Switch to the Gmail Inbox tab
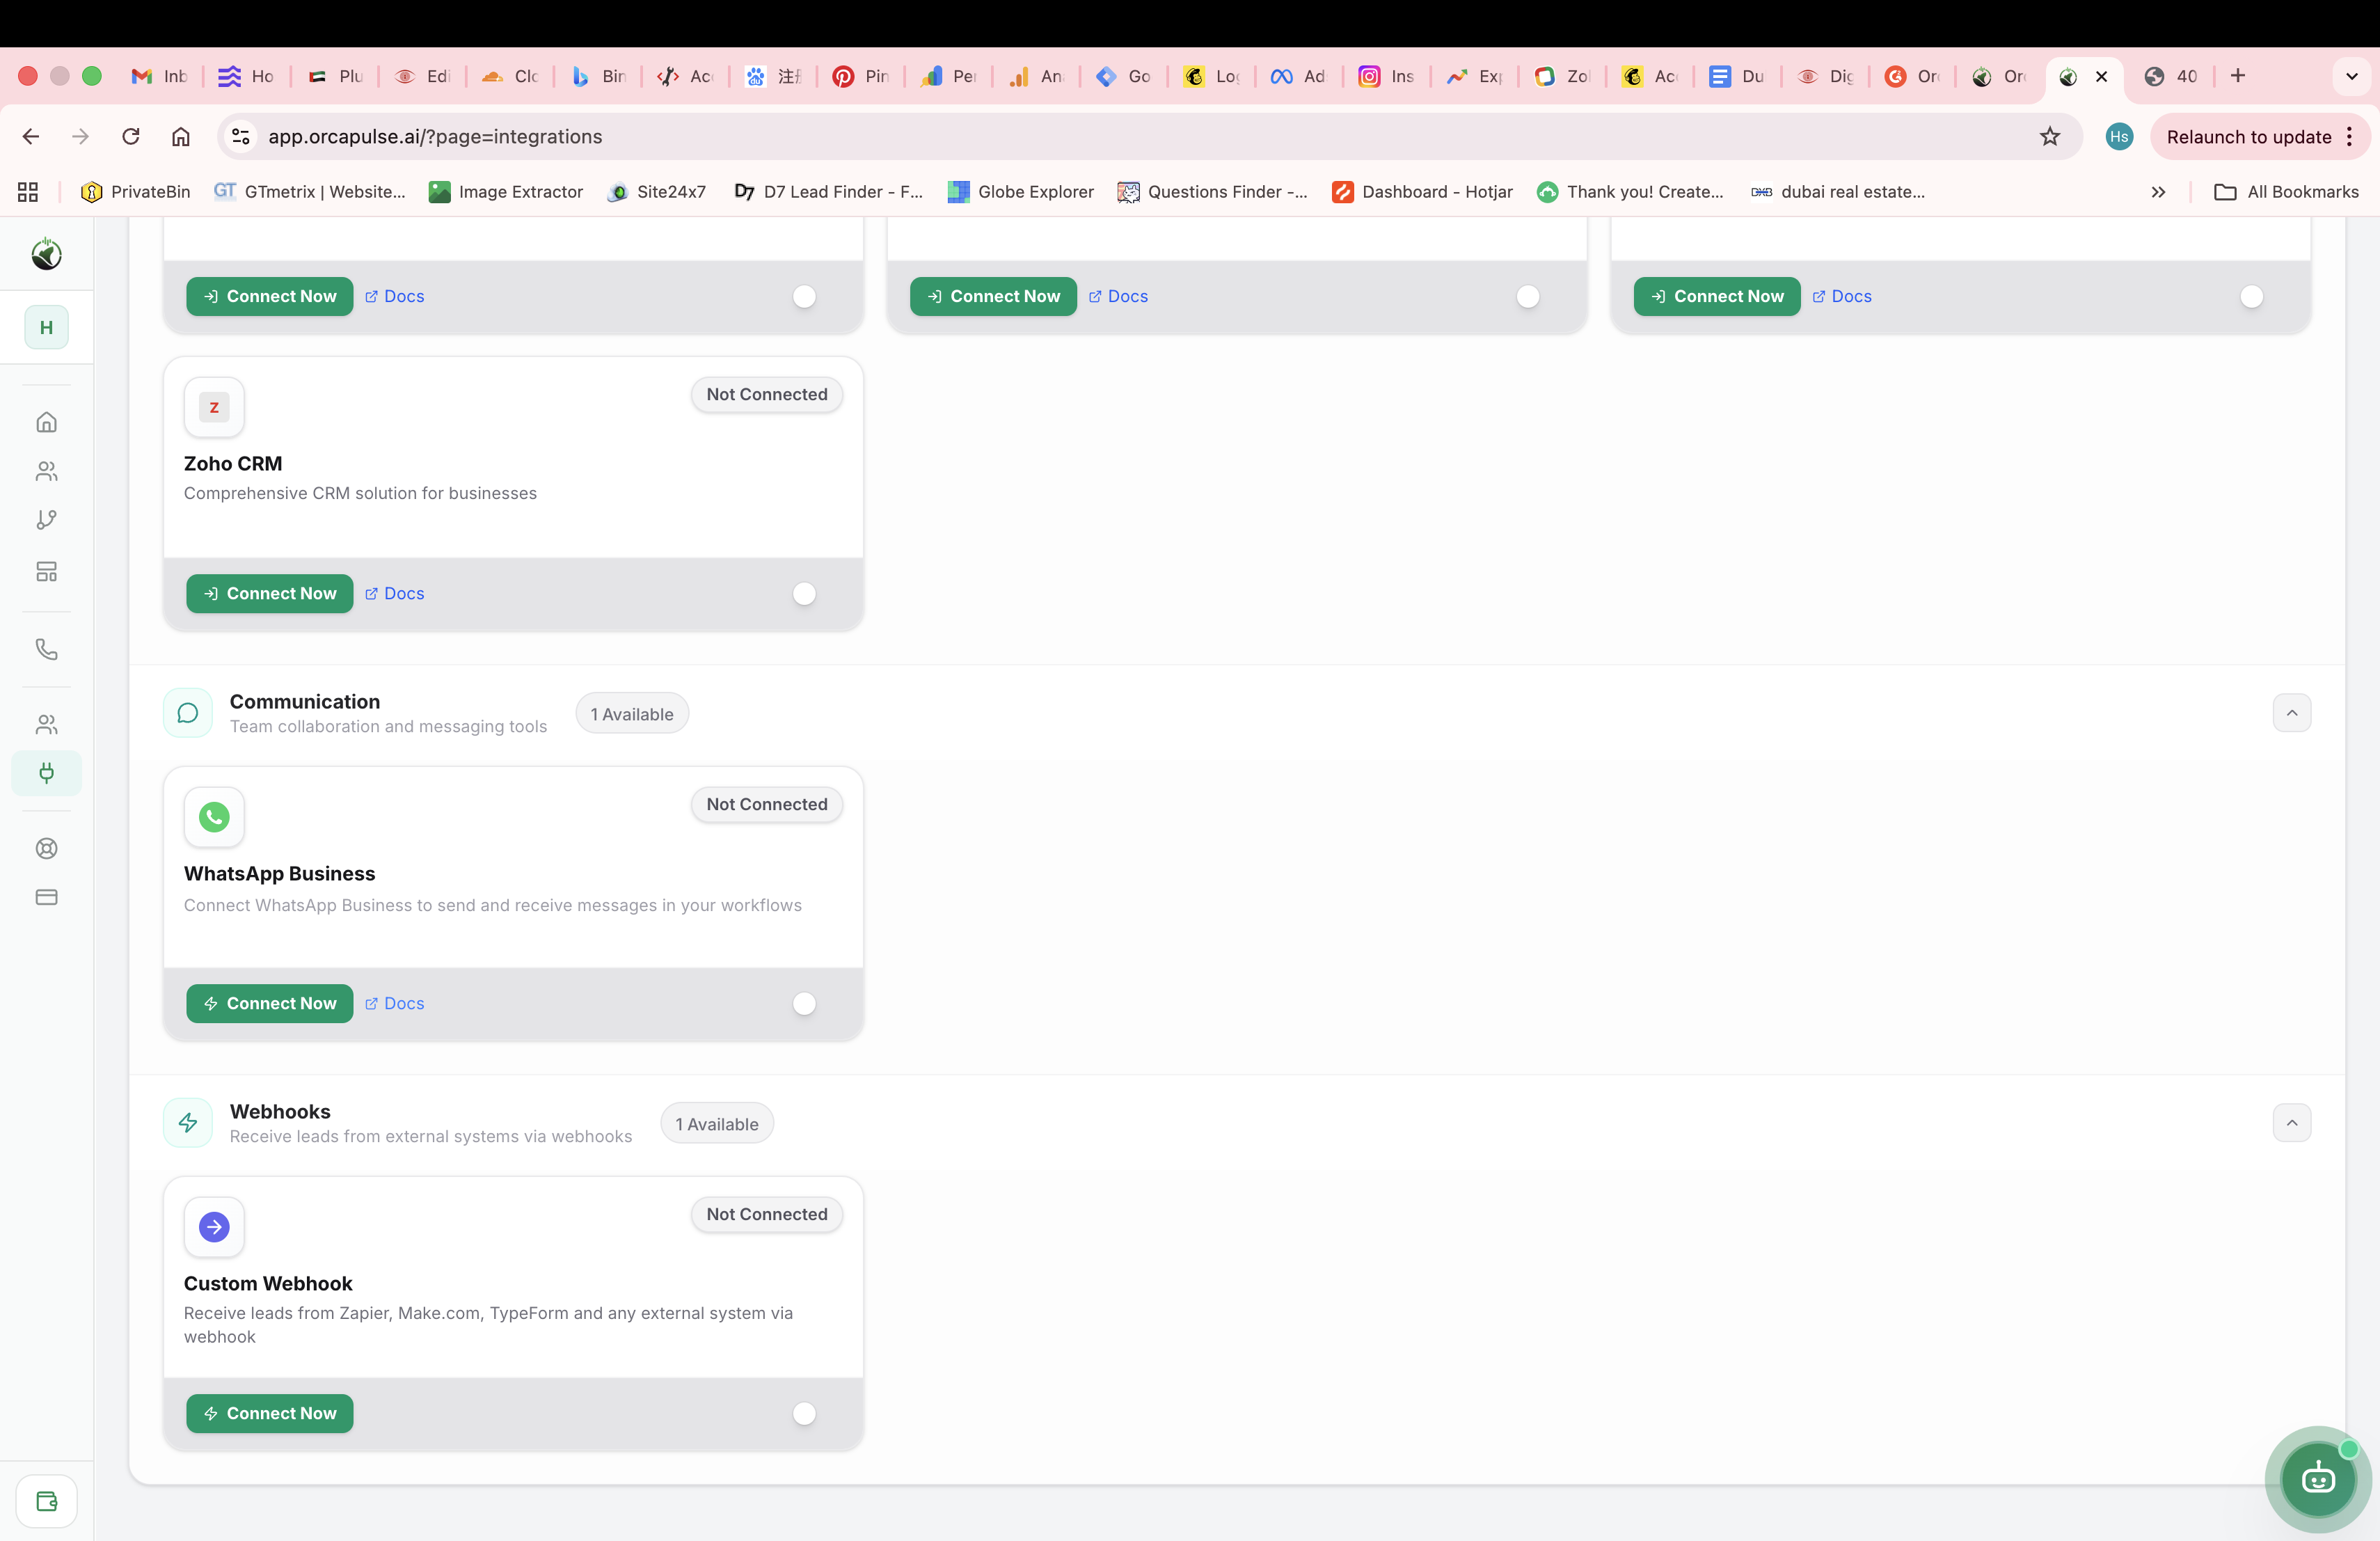The height and width of the screenshot is (1541, 2380). 161,76
